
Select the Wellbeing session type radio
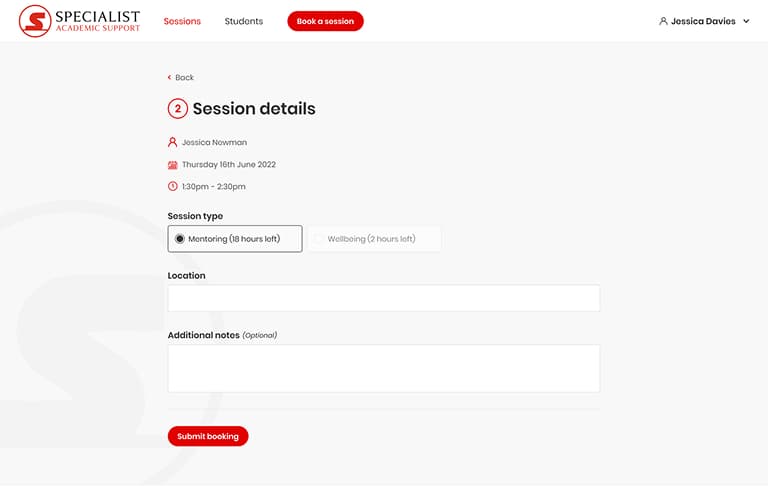pyautogui.click(x=319, y=239)
